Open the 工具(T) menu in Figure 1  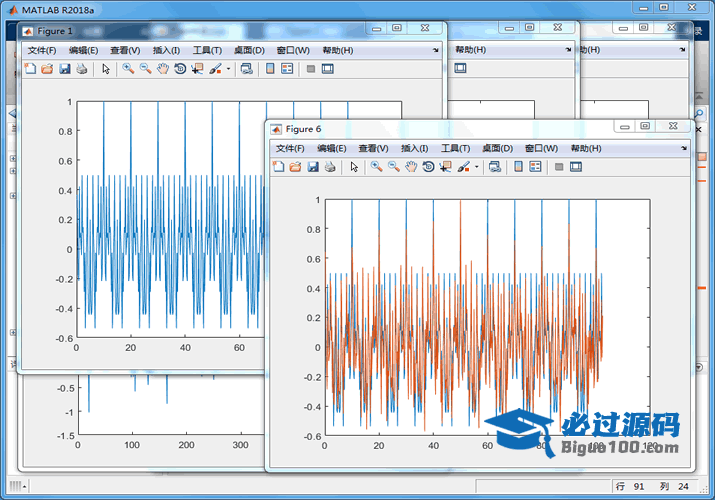(x=207, y=50)
